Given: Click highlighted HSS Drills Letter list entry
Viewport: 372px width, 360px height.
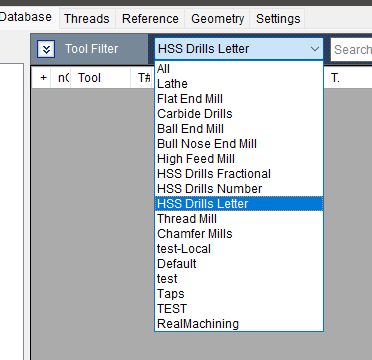Looking at the screenshot, I should [239, 204].
